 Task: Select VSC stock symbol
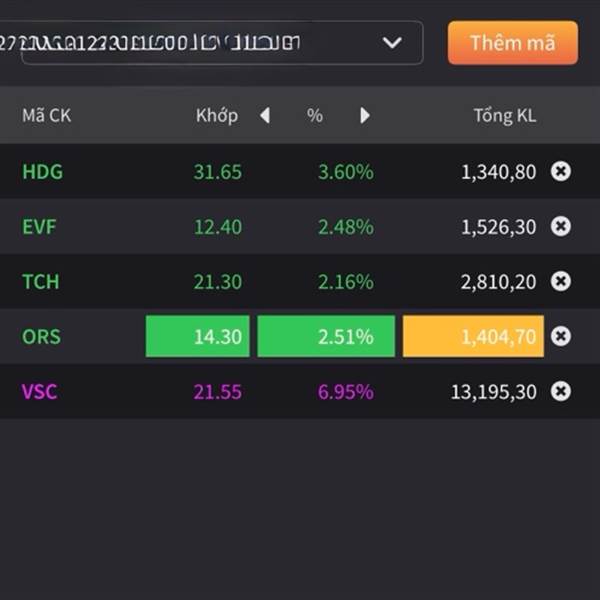tap(40, 392)
